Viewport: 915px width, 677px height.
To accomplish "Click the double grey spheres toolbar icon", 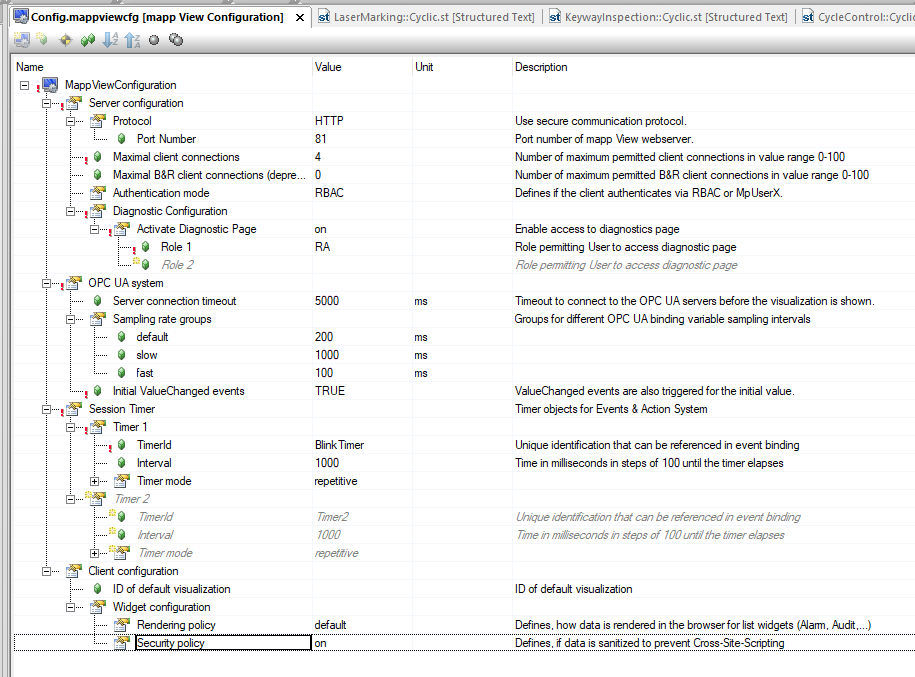I will pyautogui.click(x=176, y=40).
